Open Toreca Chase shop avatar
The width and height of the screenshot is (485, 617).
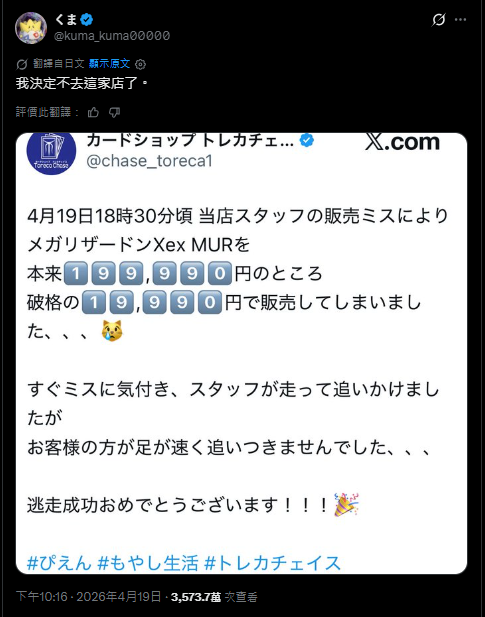pos(51,152)
